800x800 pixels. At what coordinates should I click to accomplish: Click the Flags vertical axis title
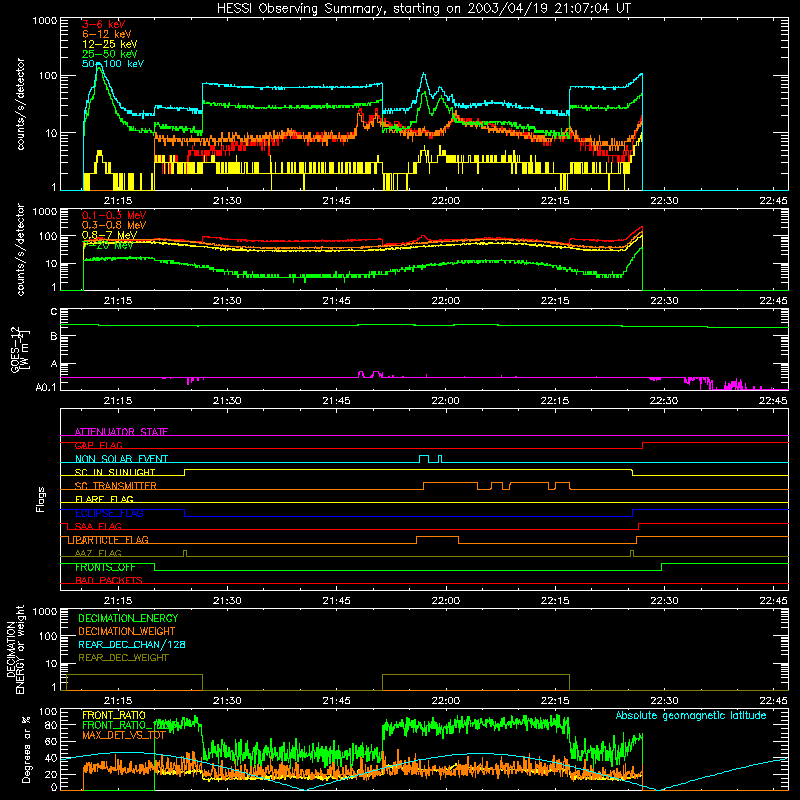(41, 499)
